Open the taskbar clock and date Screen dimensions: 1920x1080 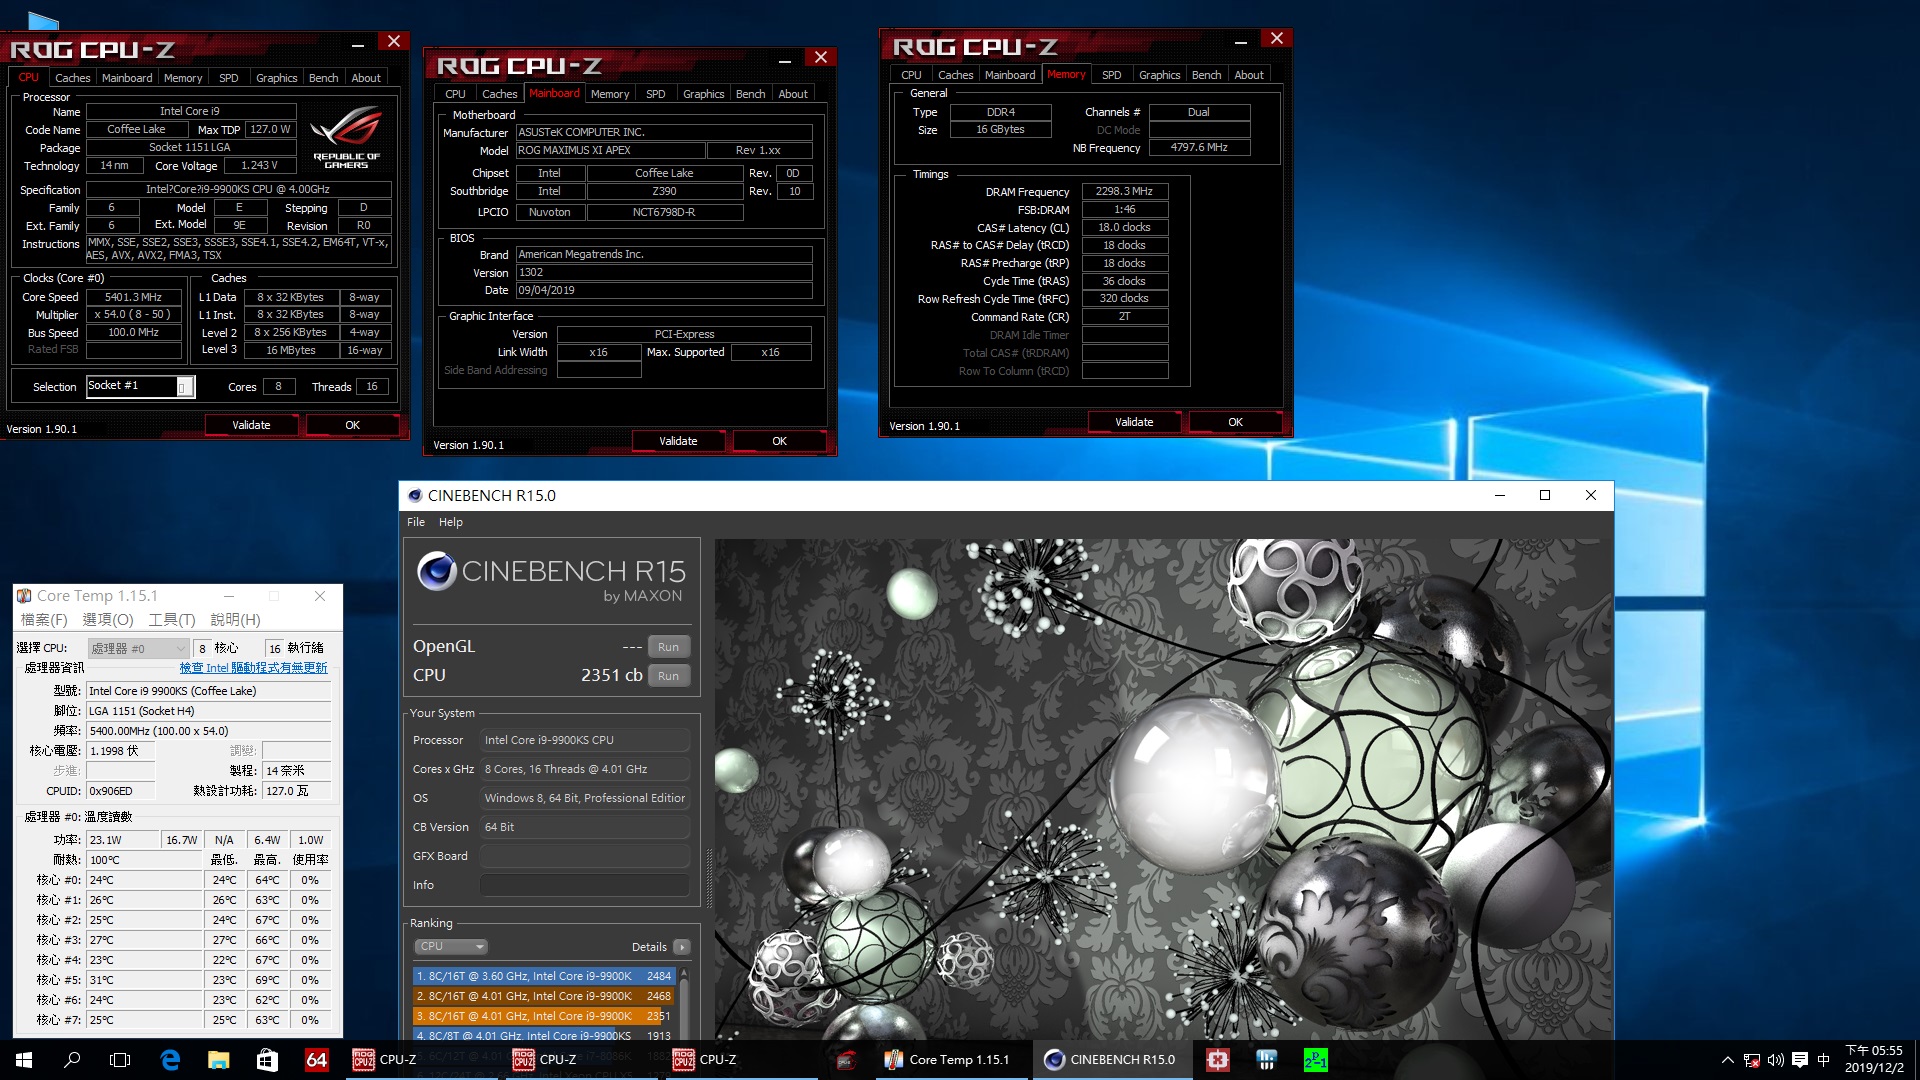pyautogui.click(x=1874, y=1060)
